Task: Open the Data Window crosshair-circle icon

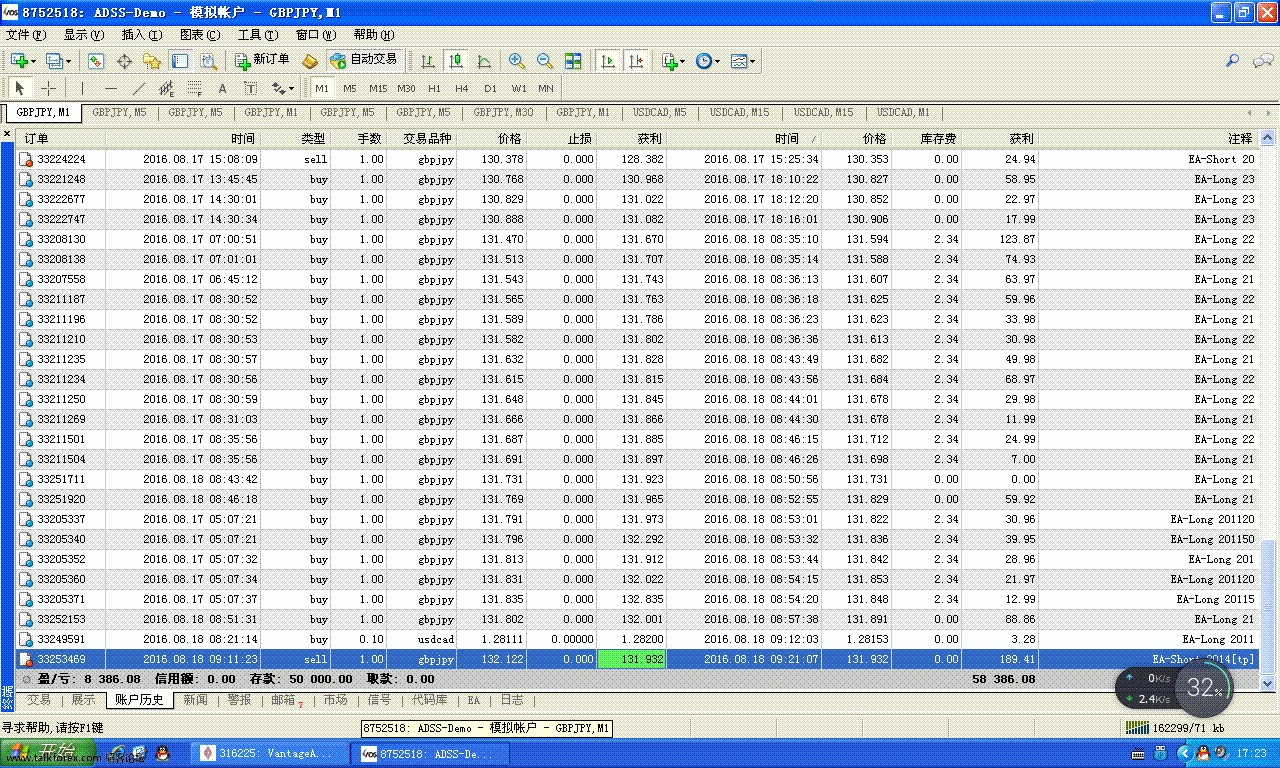Action: (124, 61)
